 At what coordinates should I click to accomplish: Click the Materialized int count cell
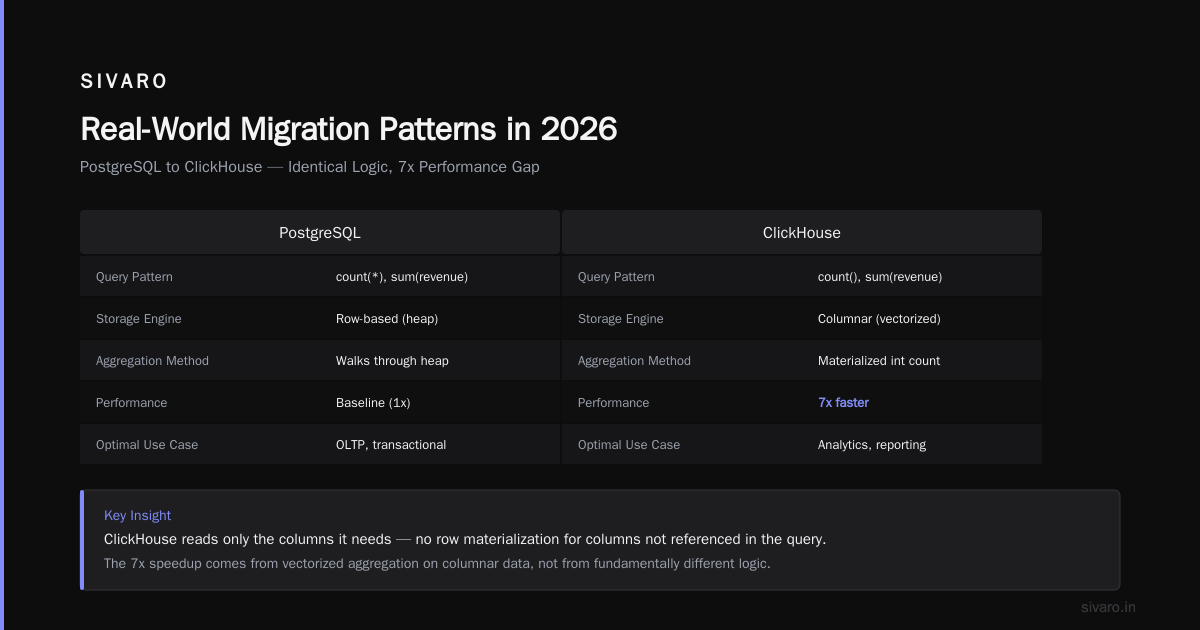coord(879,361)
